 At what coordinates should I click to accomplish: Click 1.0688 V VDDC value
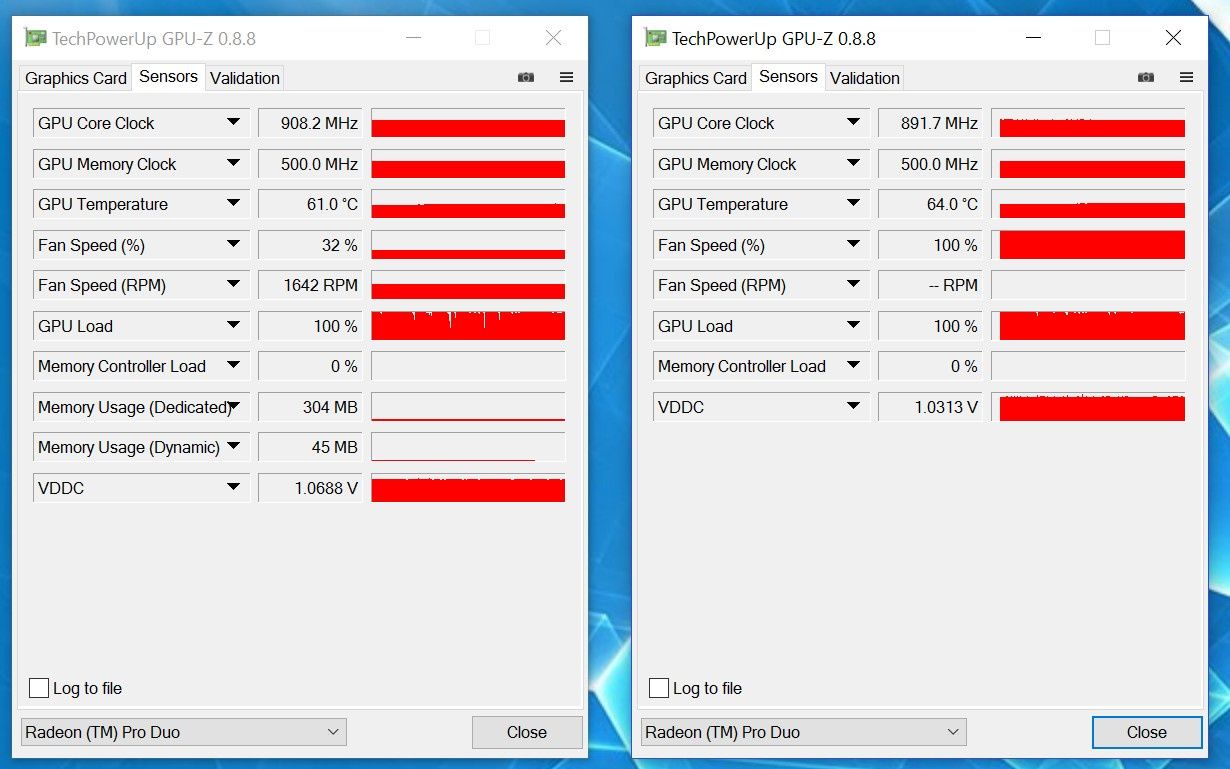point(311,488)
